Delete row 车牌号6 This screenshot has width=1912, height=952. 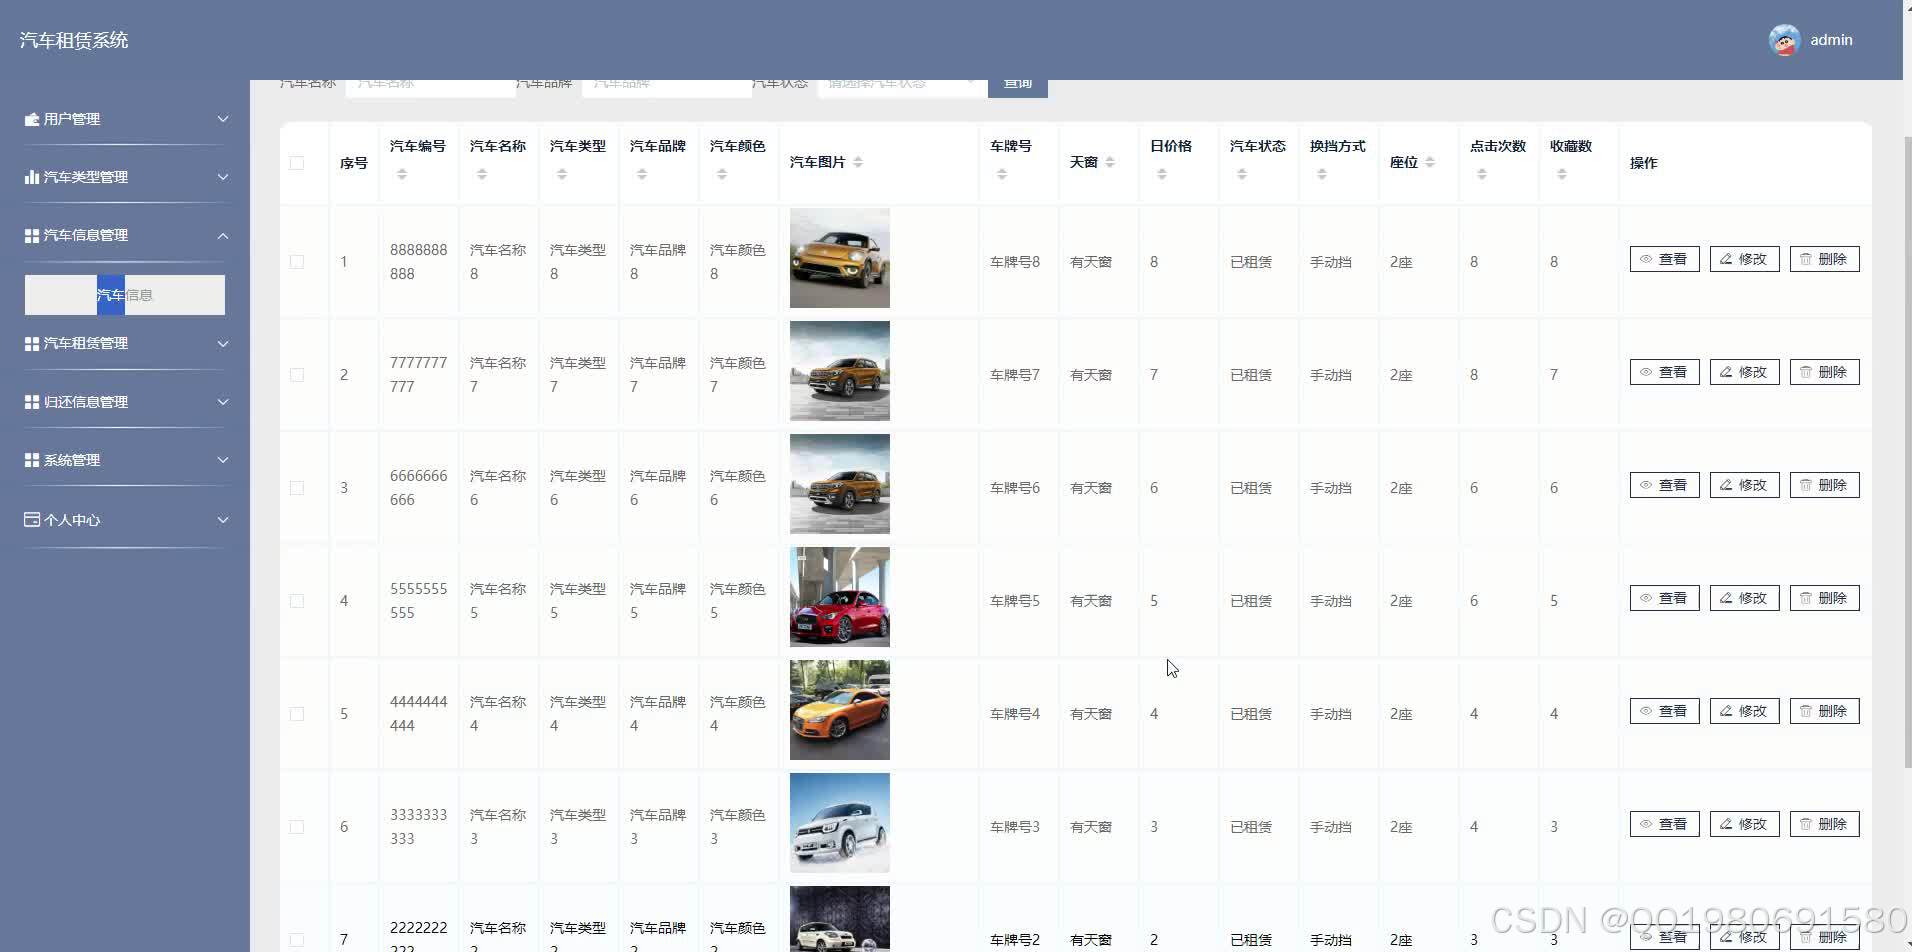(1824, 485)
